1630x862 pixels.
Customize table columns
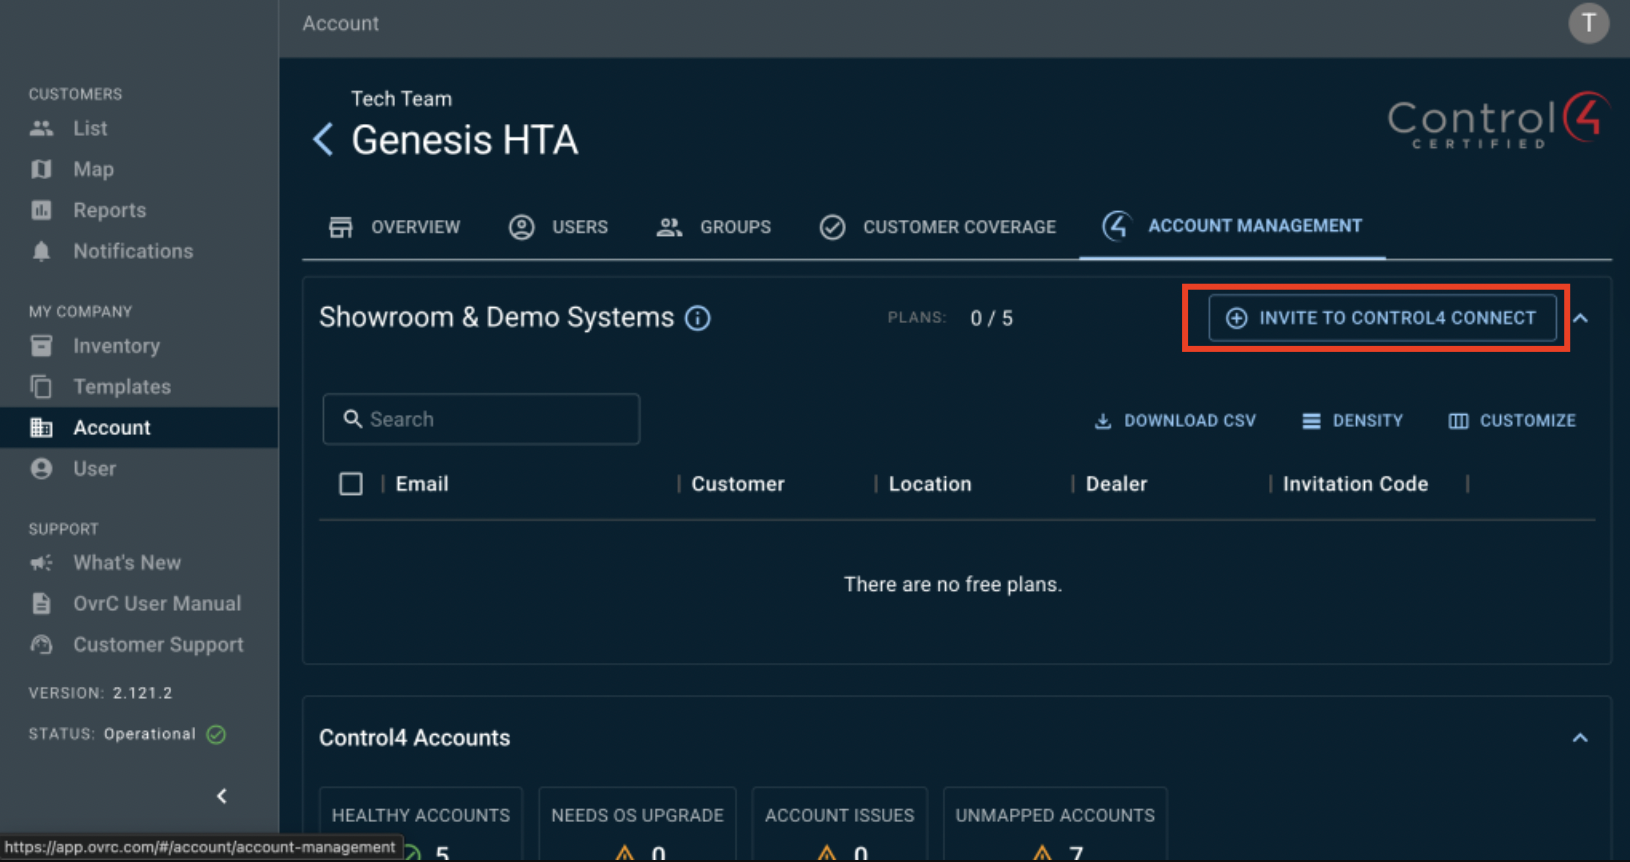click(1512, 421)
